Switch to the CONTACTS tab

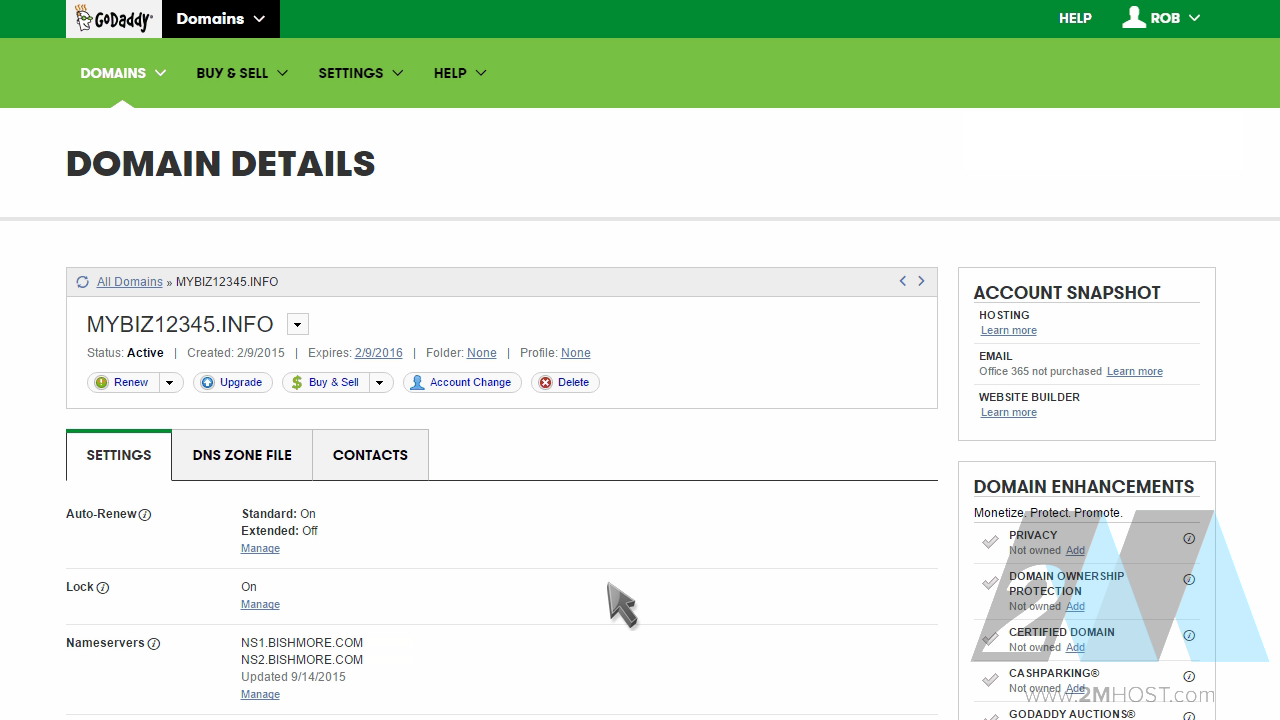pos(370,455)
